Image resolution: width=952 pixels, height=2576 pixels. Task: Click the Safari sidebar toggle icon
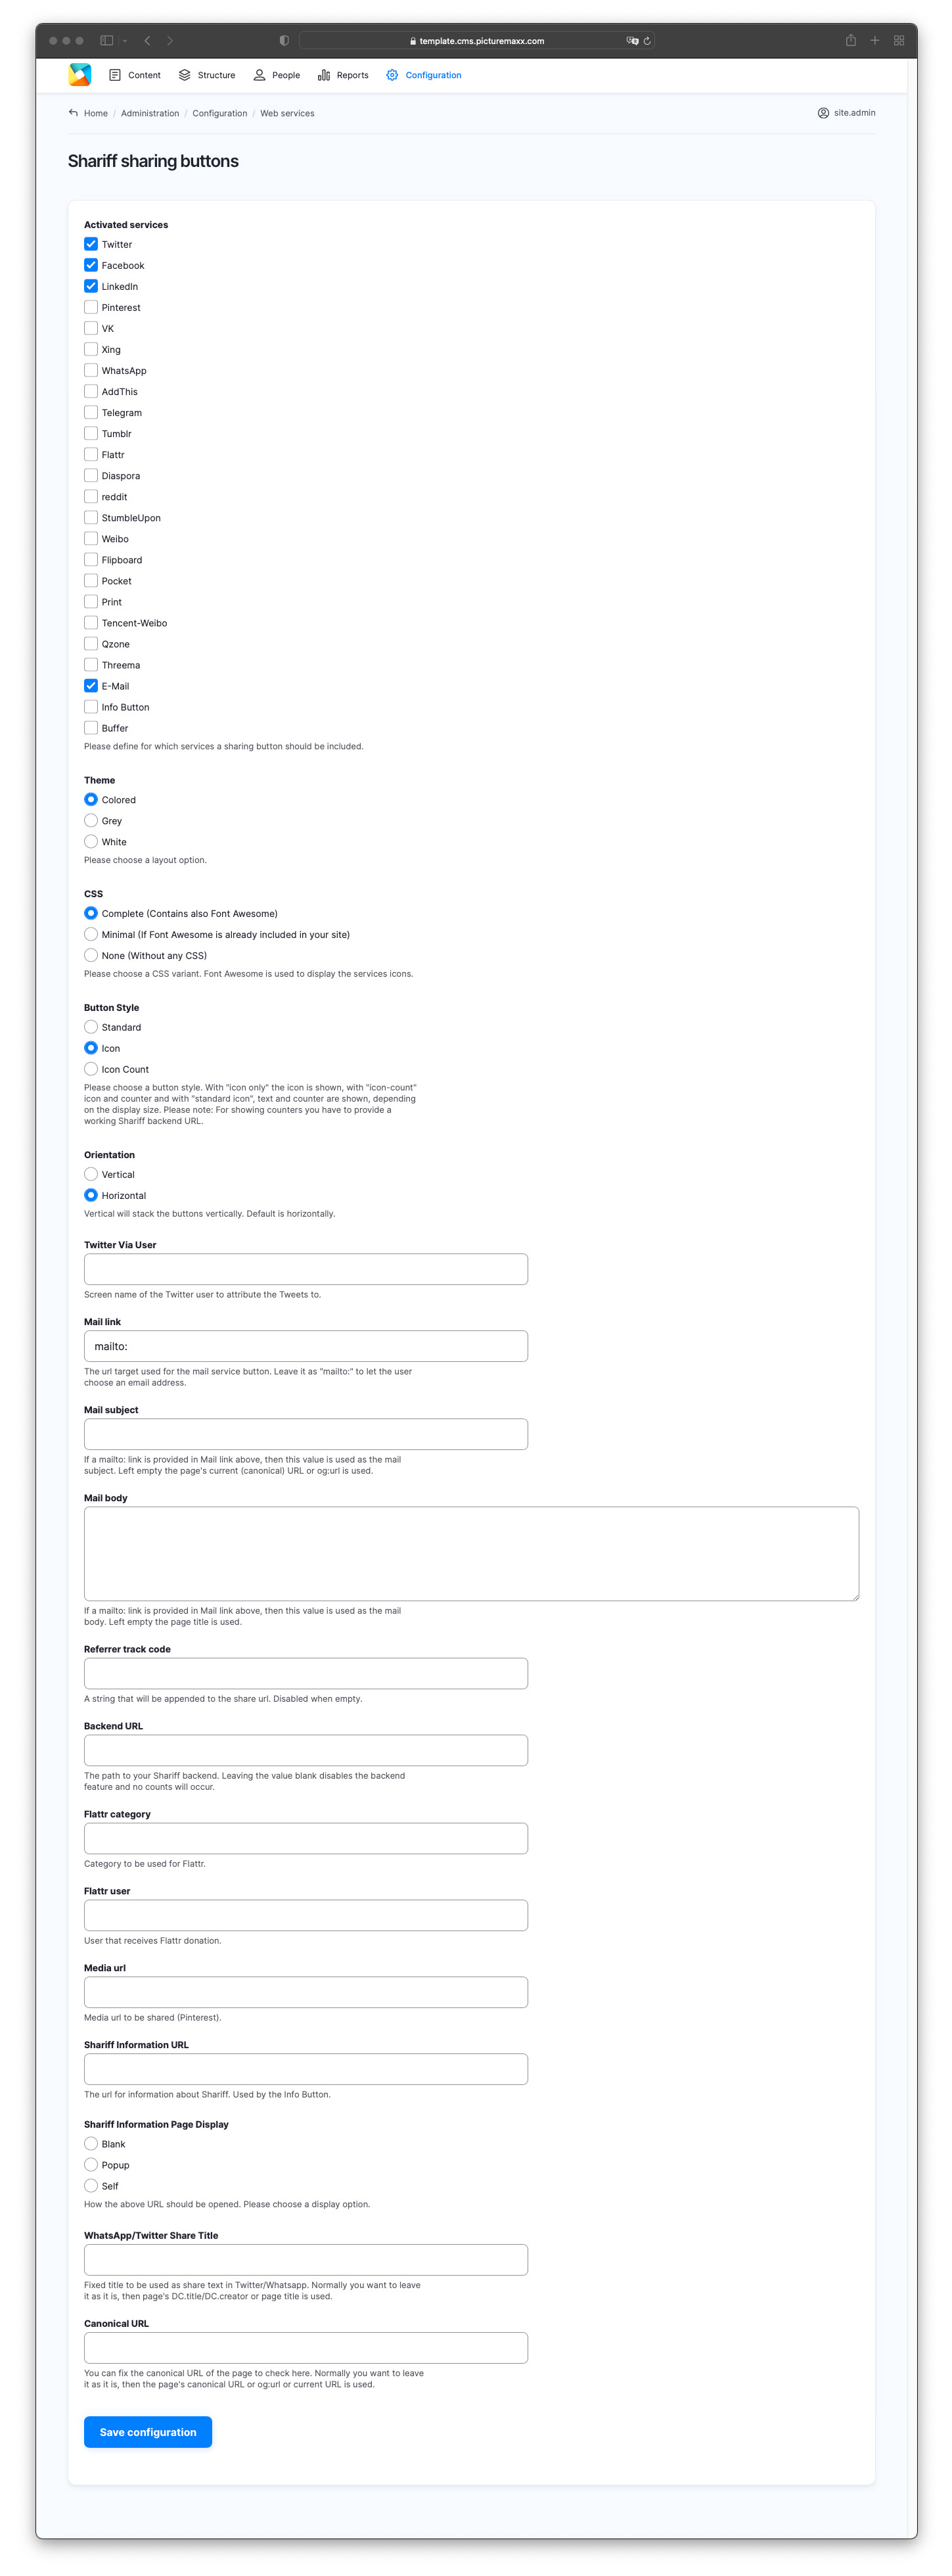107,41
